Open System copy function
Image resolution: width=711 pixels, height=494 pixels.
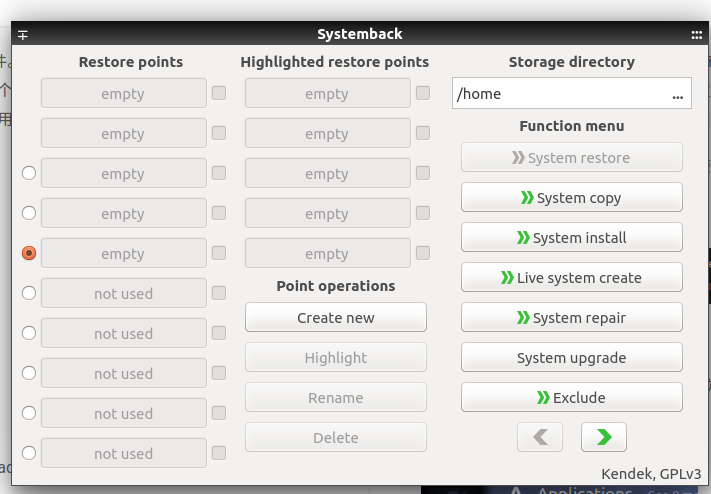click(x=572, y=198)
